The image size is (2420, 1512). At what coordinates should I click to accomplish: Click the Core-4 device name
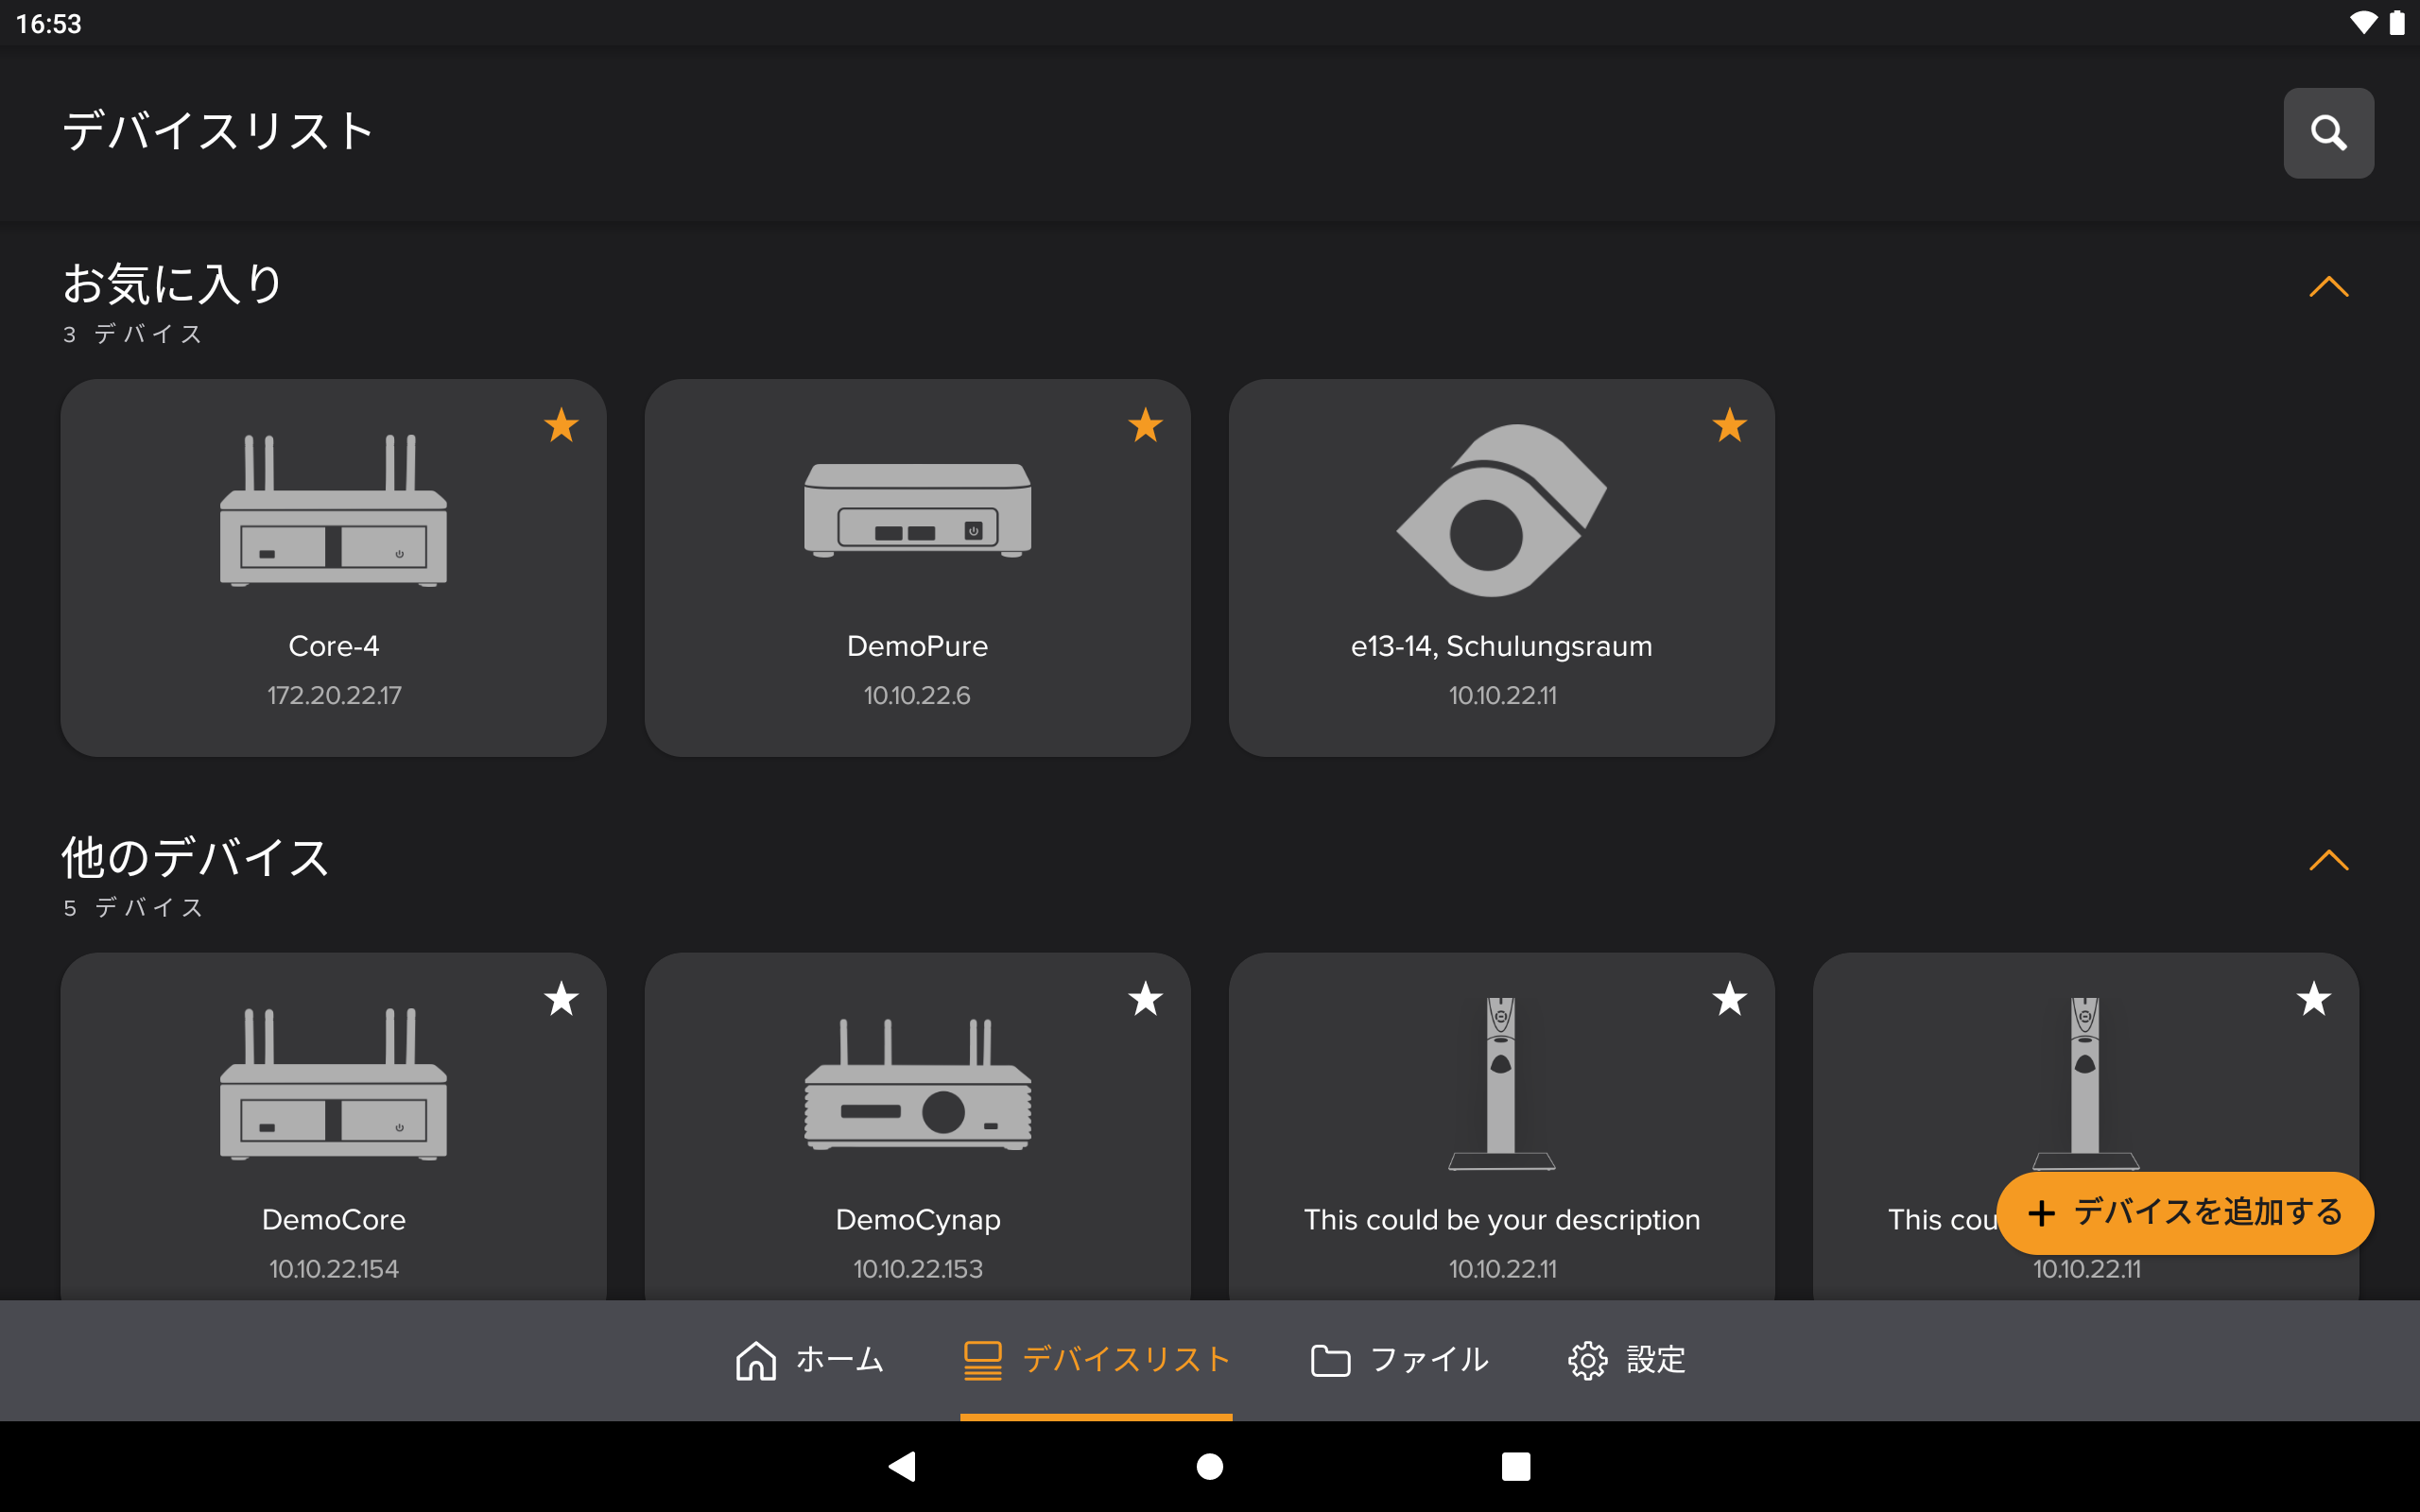tap(333, 646)
